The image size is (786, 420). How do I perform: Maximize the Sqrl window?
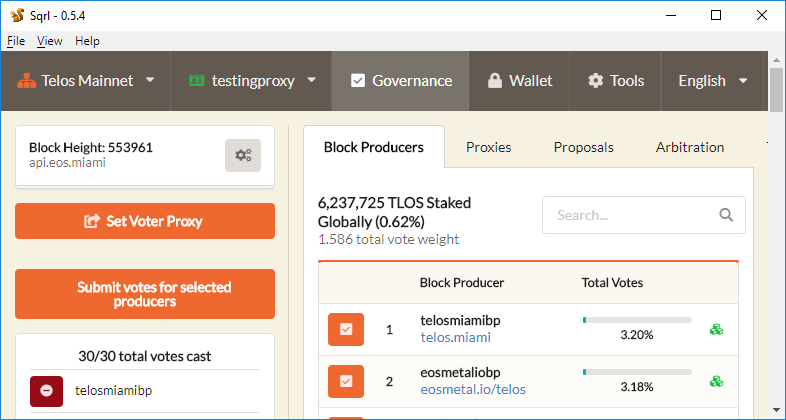tap(716, 15)
